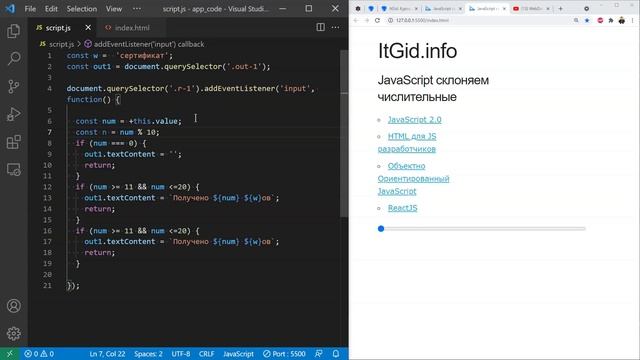
Task: Open More Actions in editor toolbar
Action: (336, 27)
